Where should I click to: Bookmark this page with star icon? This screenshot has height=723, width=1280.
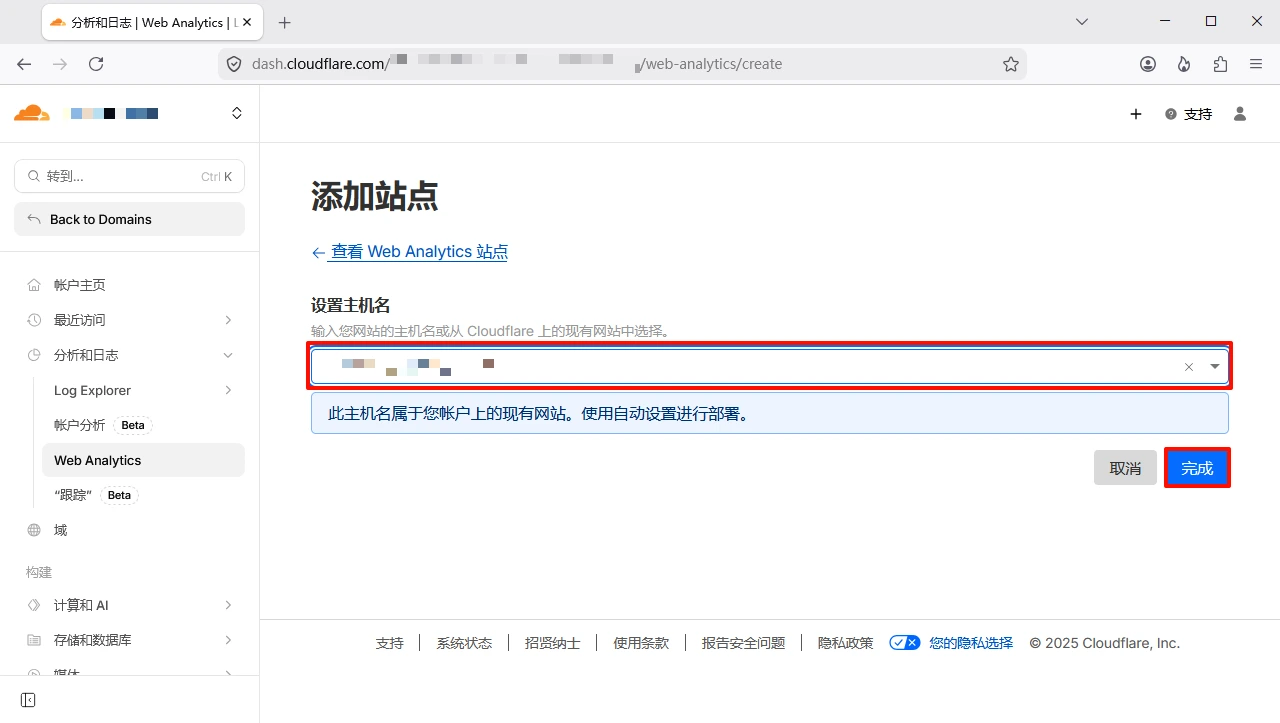(1011, 64)
